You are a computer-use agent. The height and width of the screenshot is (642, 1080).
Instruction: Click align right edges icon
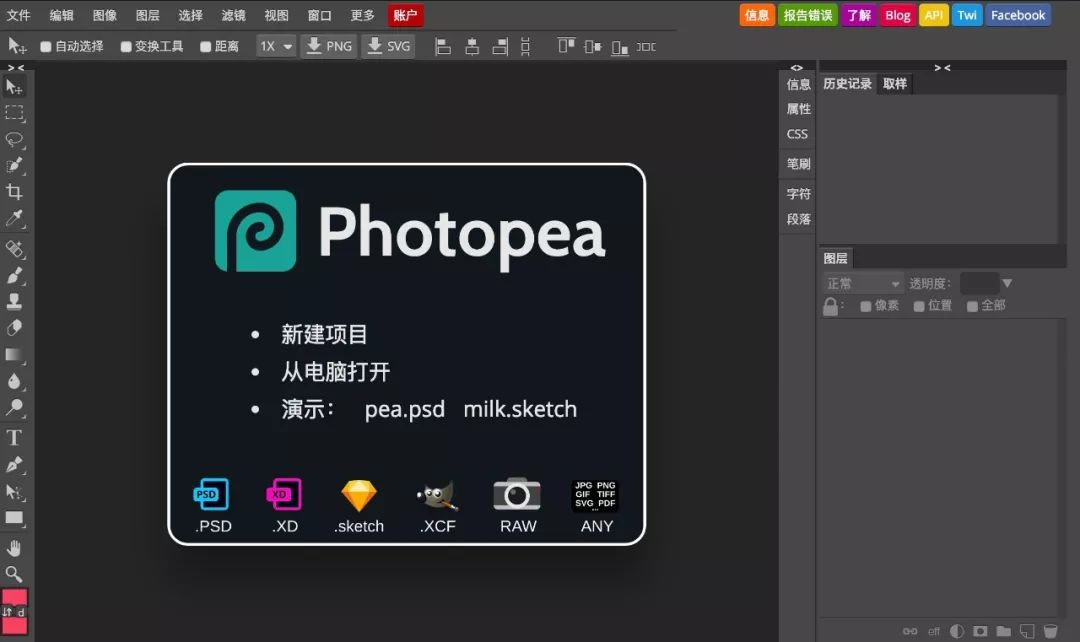500,46
